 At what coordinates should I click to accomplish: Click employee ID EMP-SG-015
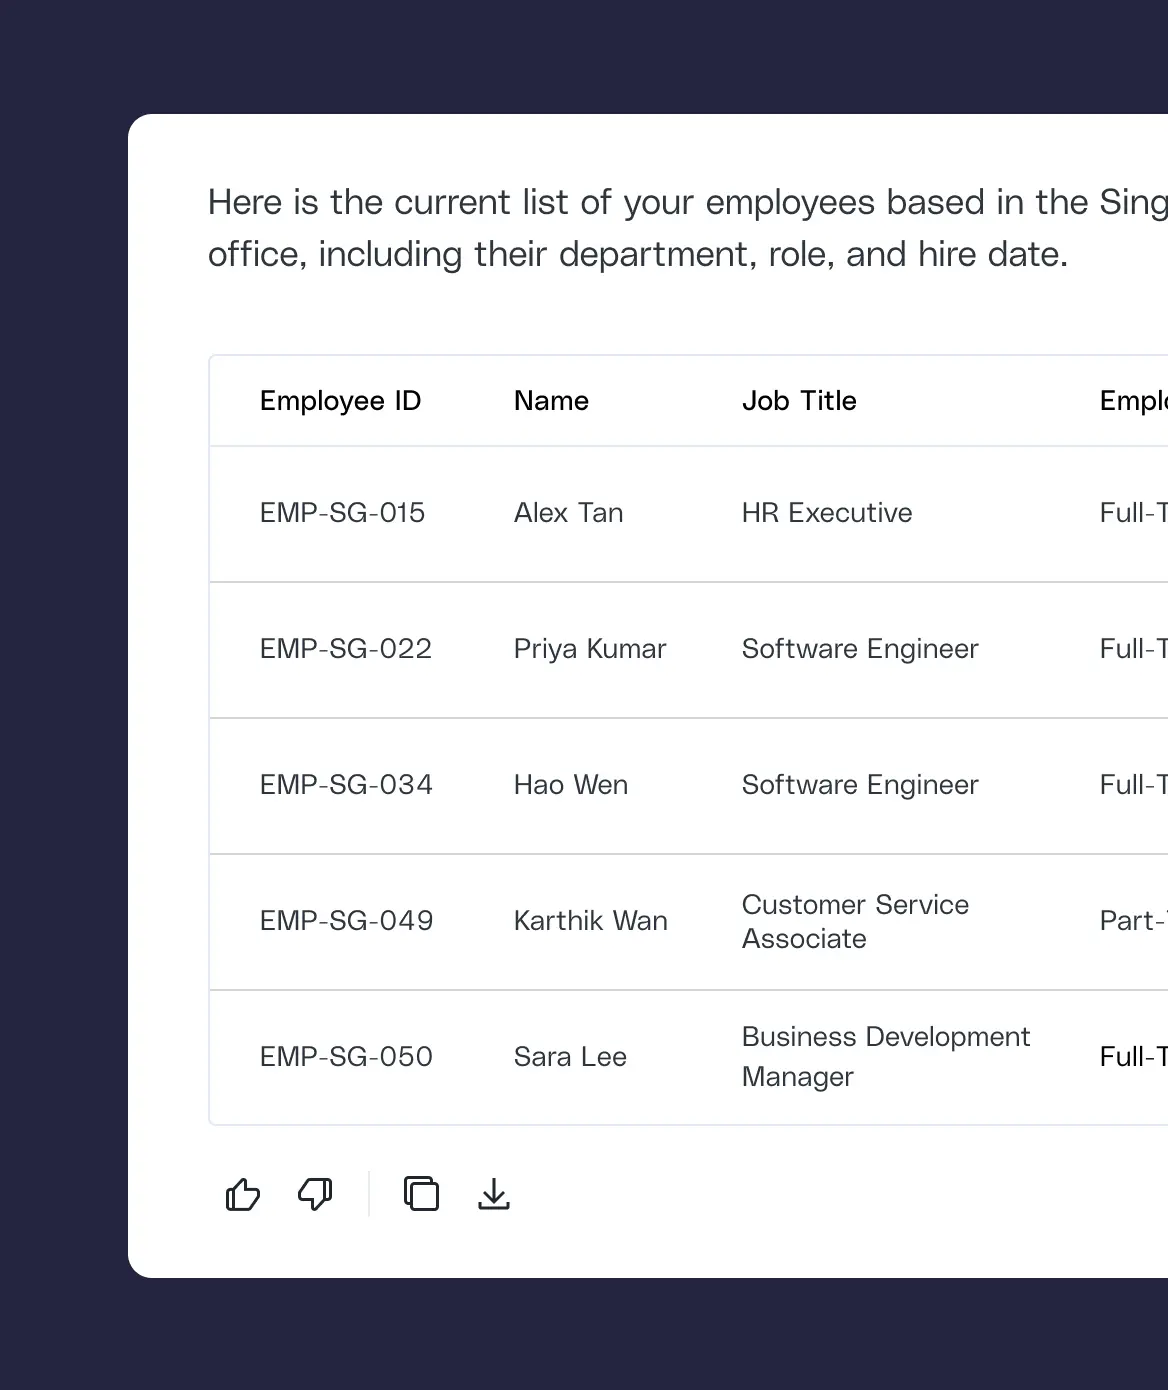[342, 513]
